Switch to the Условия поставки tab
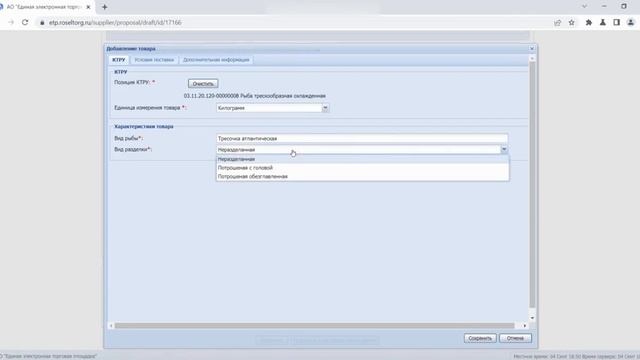The image size is (640, 360). (154, 60)
